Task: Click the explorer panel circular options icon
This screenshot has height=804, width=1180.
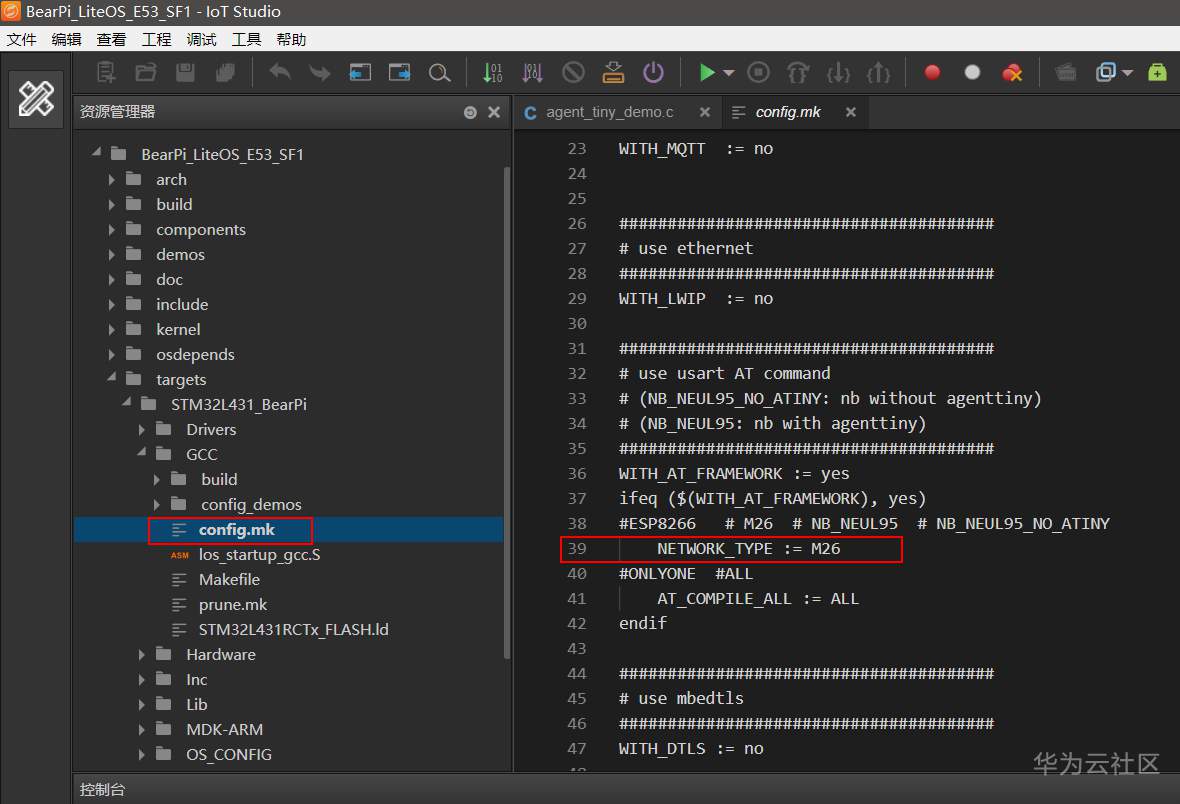Action: click(x=470, y=112)
